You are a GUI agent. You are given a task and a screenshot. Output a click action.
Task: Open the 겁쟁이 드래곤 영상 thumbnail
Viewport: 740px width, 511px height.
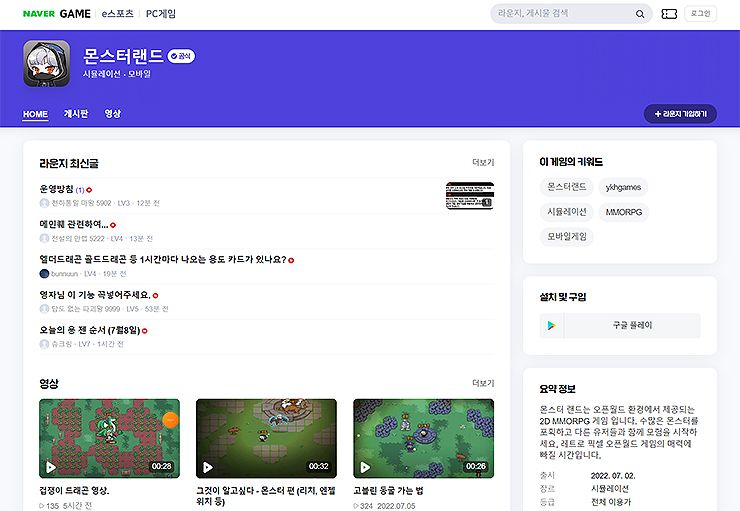[x=109, y=438]
